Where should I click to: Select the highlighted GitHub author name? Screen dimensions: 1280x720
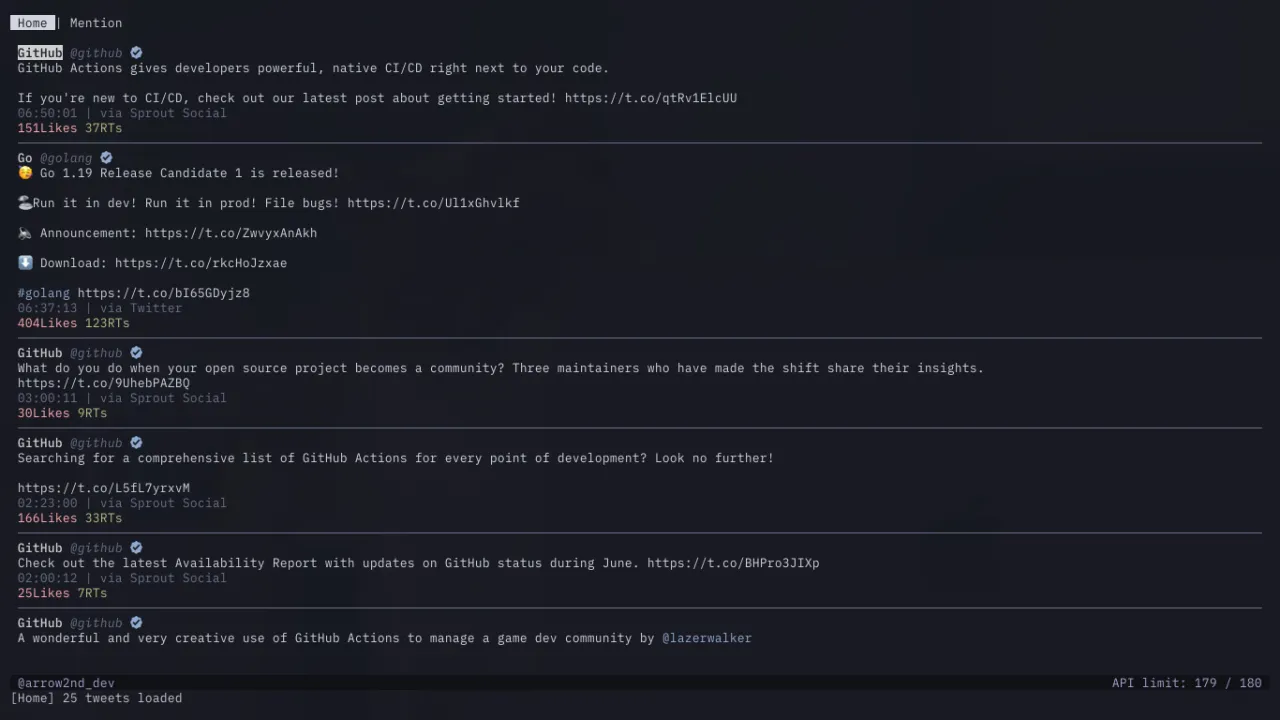[x=40, y=53]
